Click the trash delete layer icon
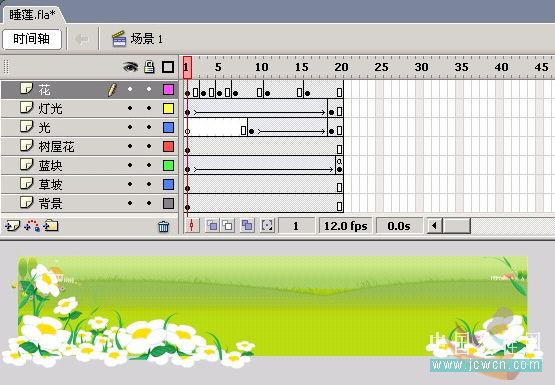 pyautogui.click(x=164, y=226)
